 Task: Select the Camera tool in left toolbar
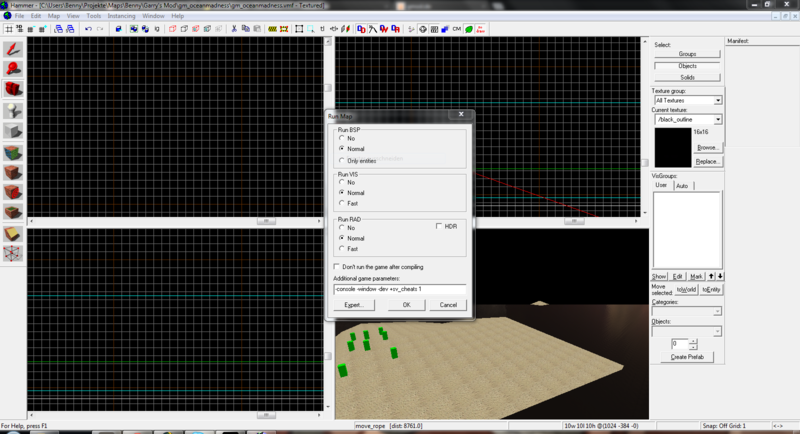click(13, 90)
